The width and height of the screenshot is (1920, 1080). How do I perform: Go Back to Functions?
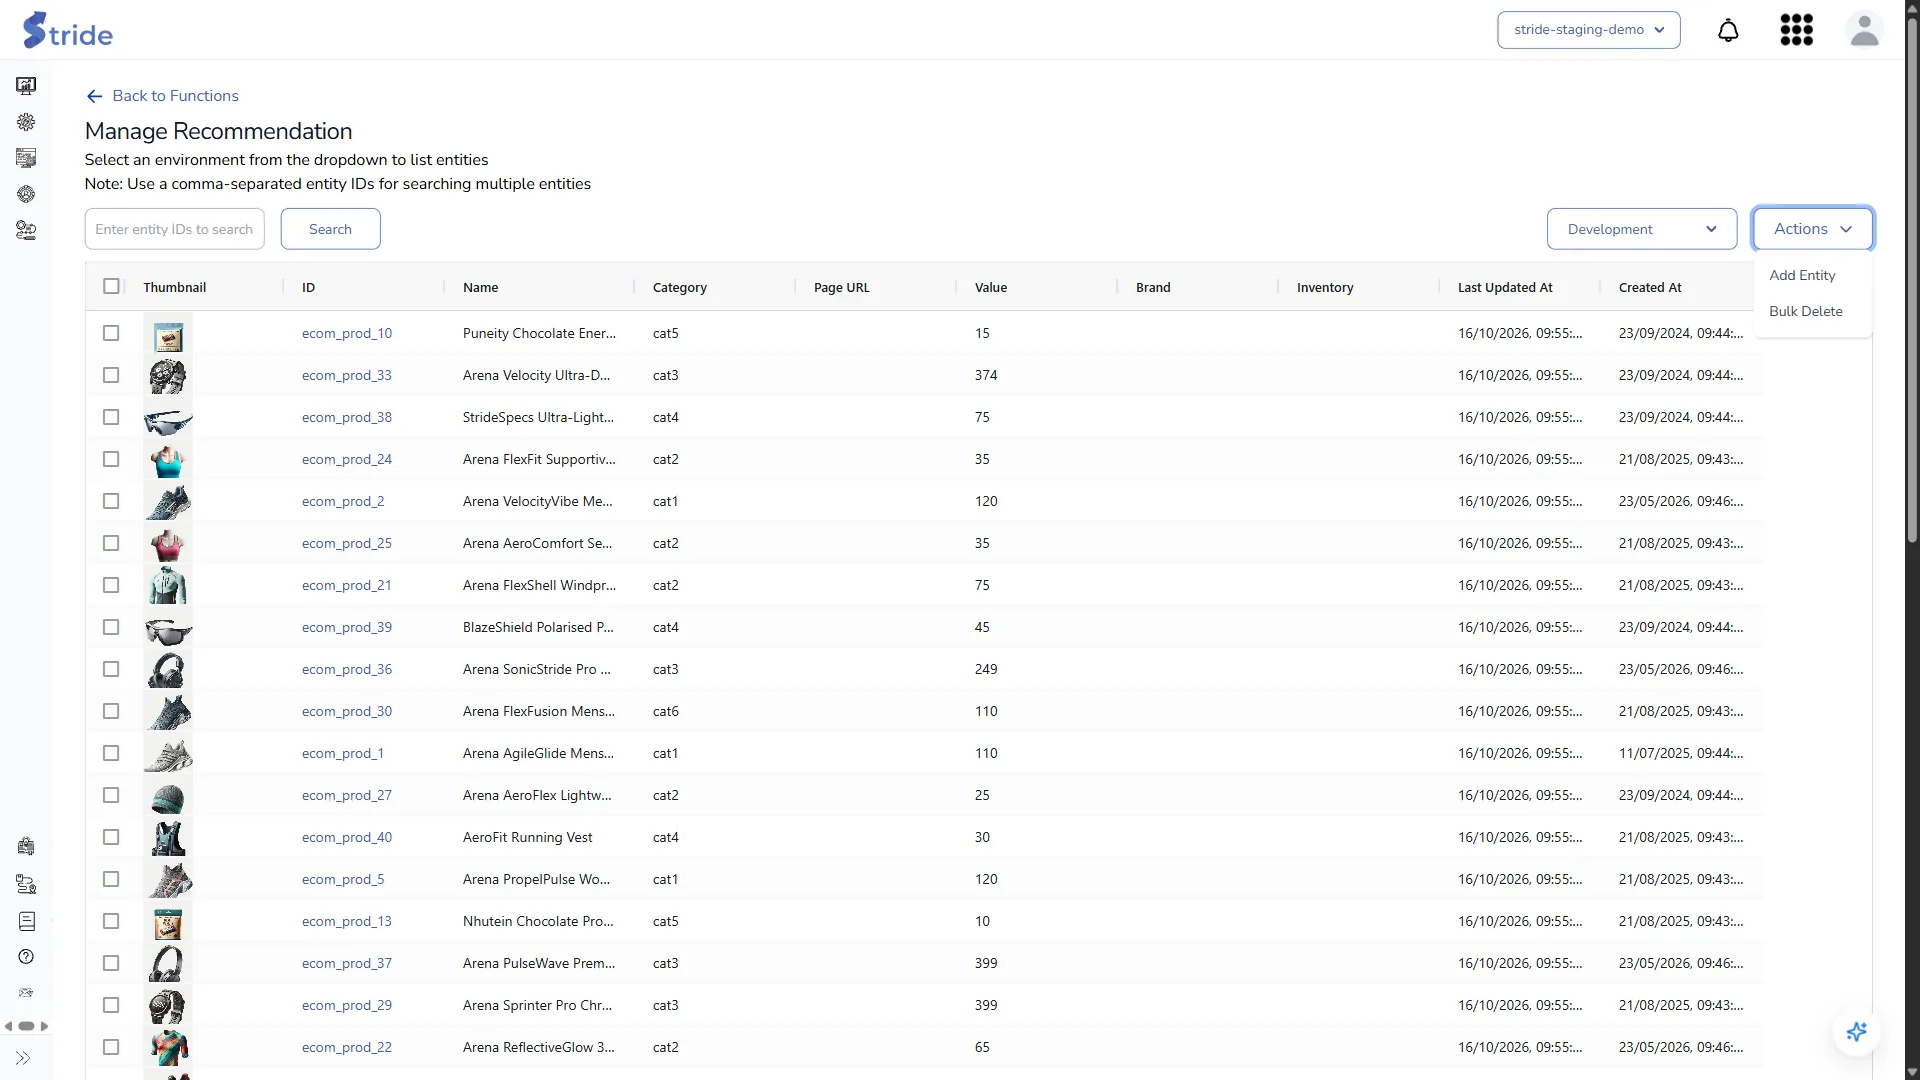click(162, 96)
